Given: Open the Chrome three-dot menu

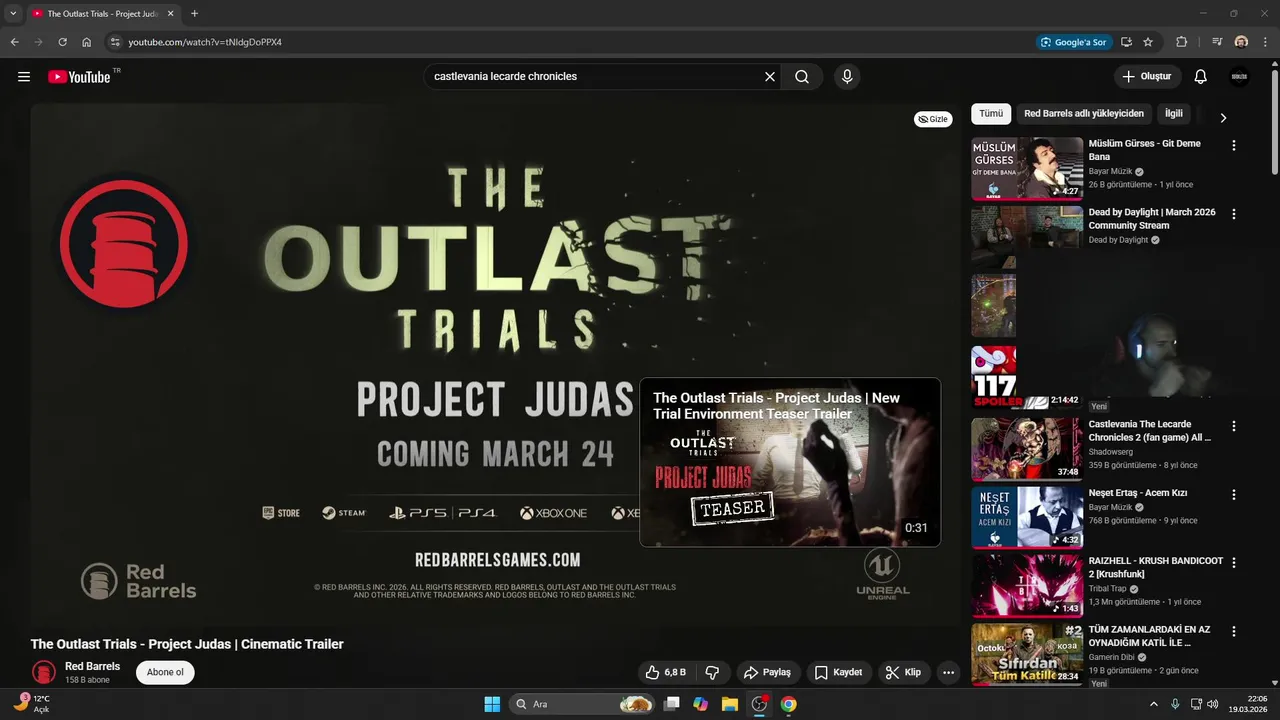Looking at the screenshot, I should pos(1265,42).
